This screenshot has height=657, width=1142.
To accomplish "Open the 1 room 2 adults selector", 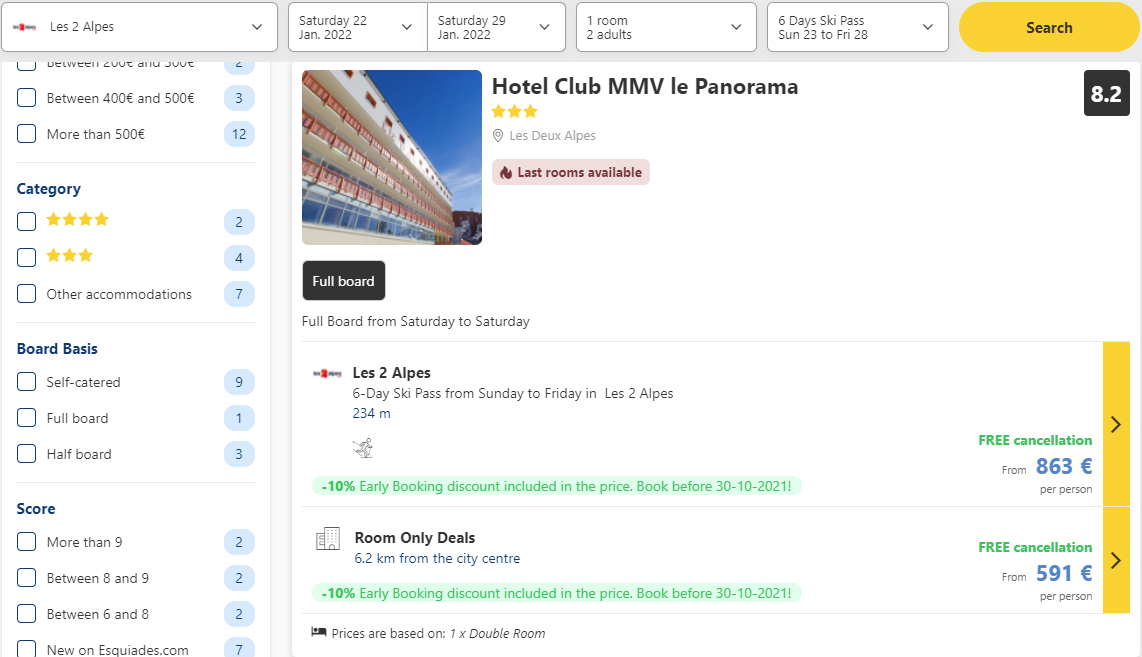I will 666,27.
